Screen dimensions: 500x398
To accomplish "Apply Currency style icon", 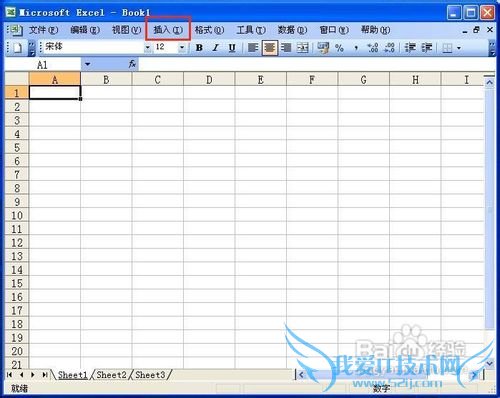I will [323, 48].
